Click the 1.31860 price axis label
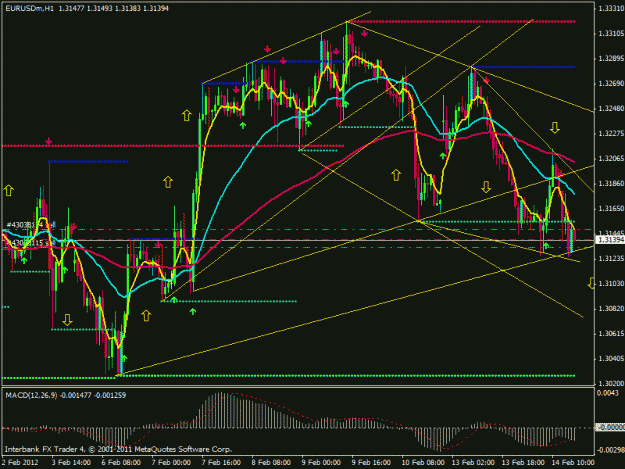Screen dimensions: 625x469 [x=611, y=184]
